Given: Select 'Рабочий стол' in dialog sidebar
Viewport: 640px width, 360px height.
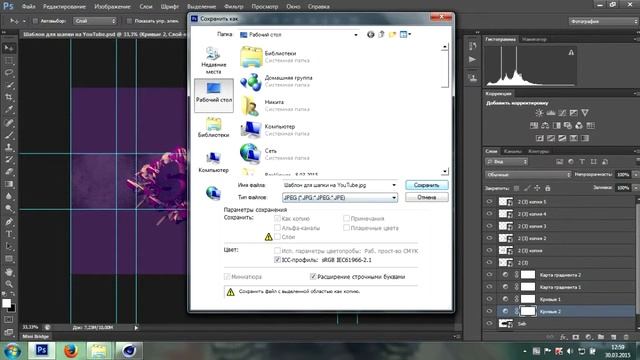Looking at the screenshot, I should click(x=214, y=95).
